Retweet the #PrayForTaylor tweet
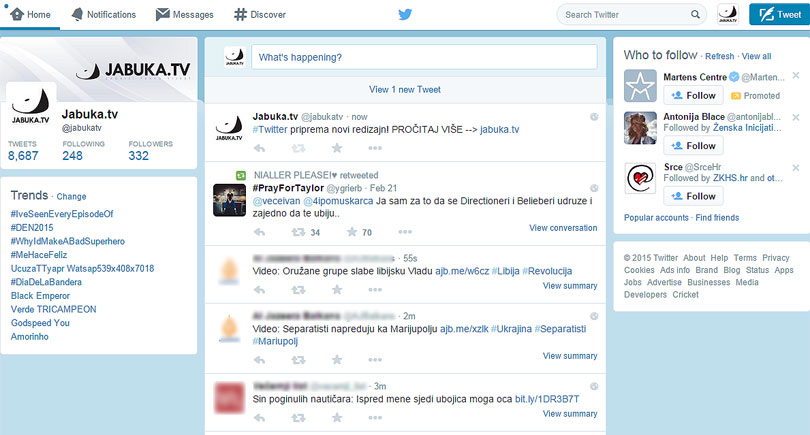 [x=297, y=233]
